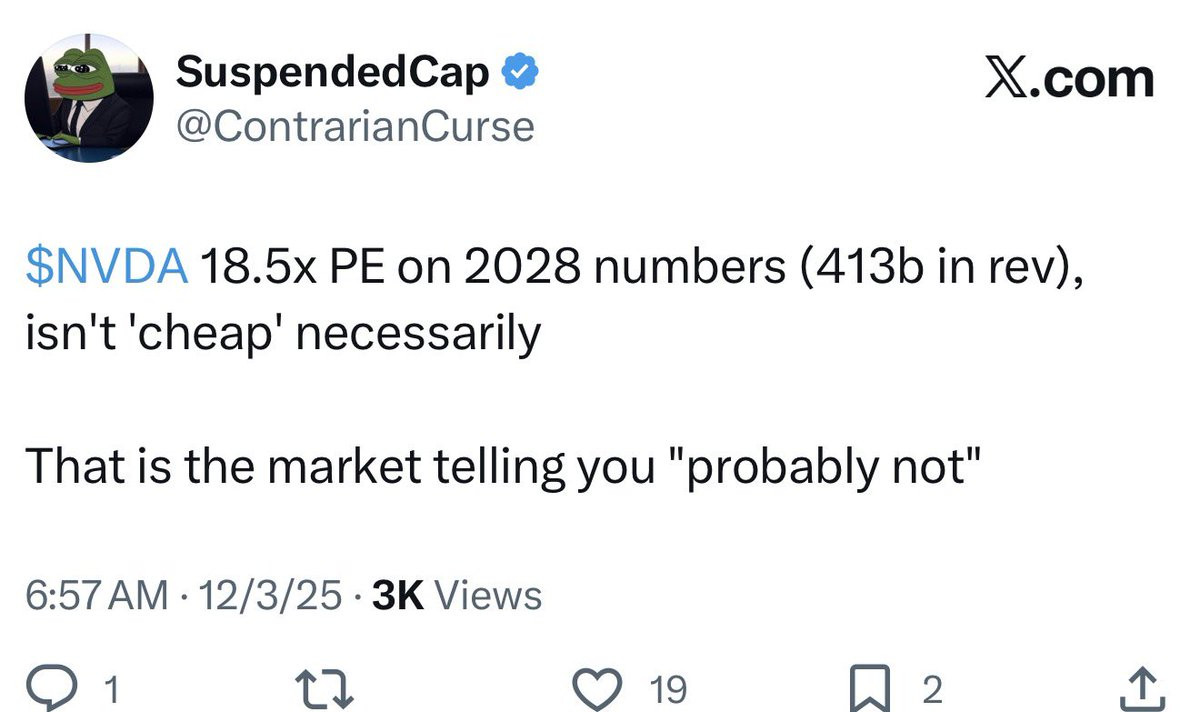This screenshot has width=1200, height=712.
Task: Open the SuspendedCap display name
Action: pyautogui.click(x=333, y=72)
